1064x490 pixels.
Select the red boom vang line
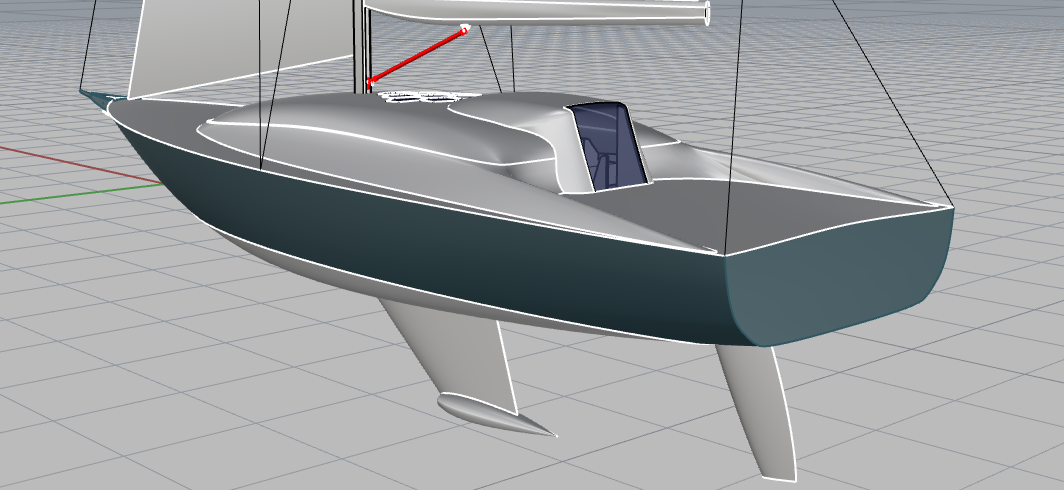coord(417,56)
